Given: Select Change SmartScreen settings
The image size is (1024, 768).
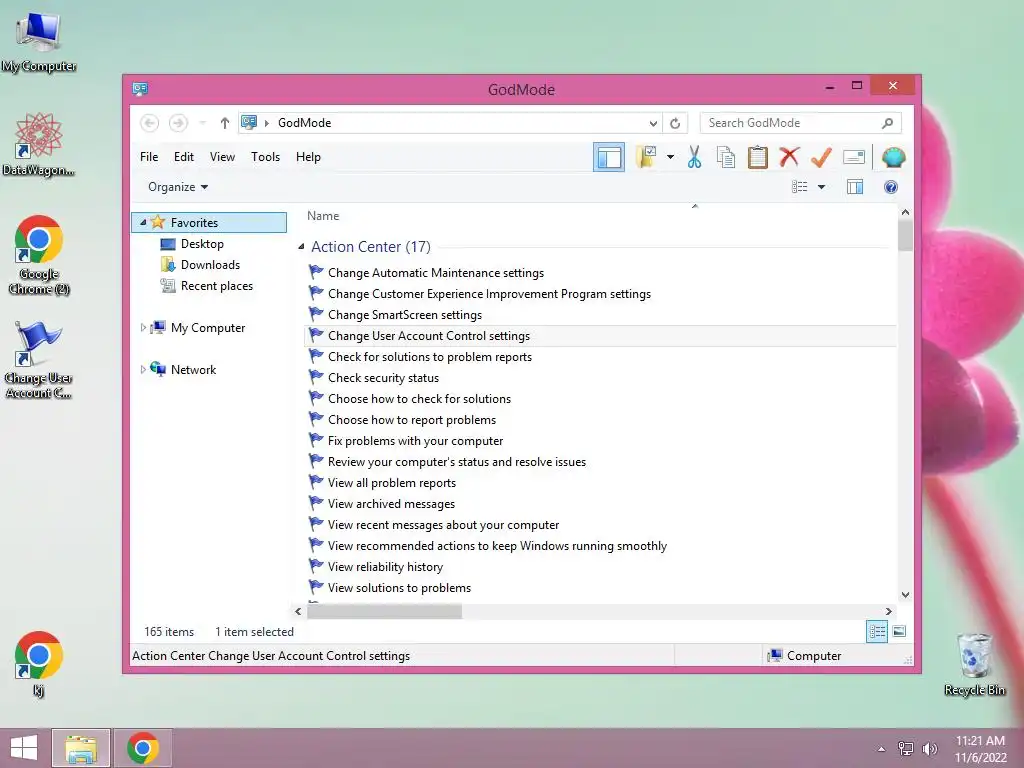Looking at the screenshot, I should (405, 315).
